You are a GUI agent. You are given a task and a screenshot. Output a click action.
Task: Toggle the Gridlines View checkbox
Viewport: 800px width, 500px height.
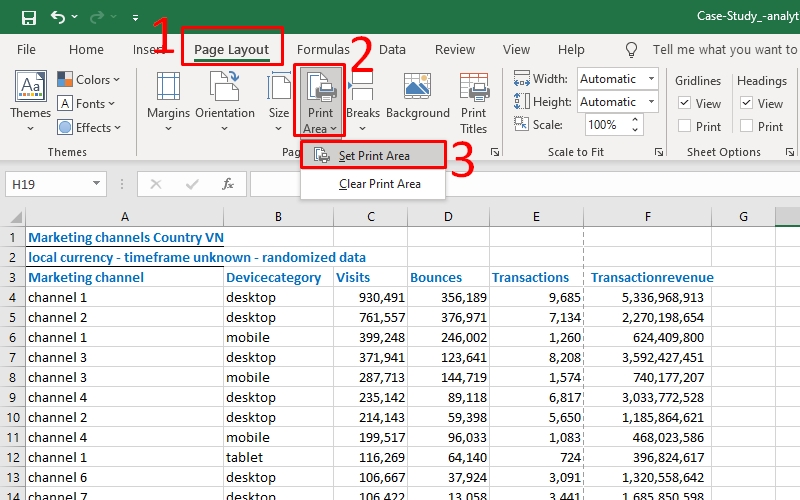[x=685, y=103]
